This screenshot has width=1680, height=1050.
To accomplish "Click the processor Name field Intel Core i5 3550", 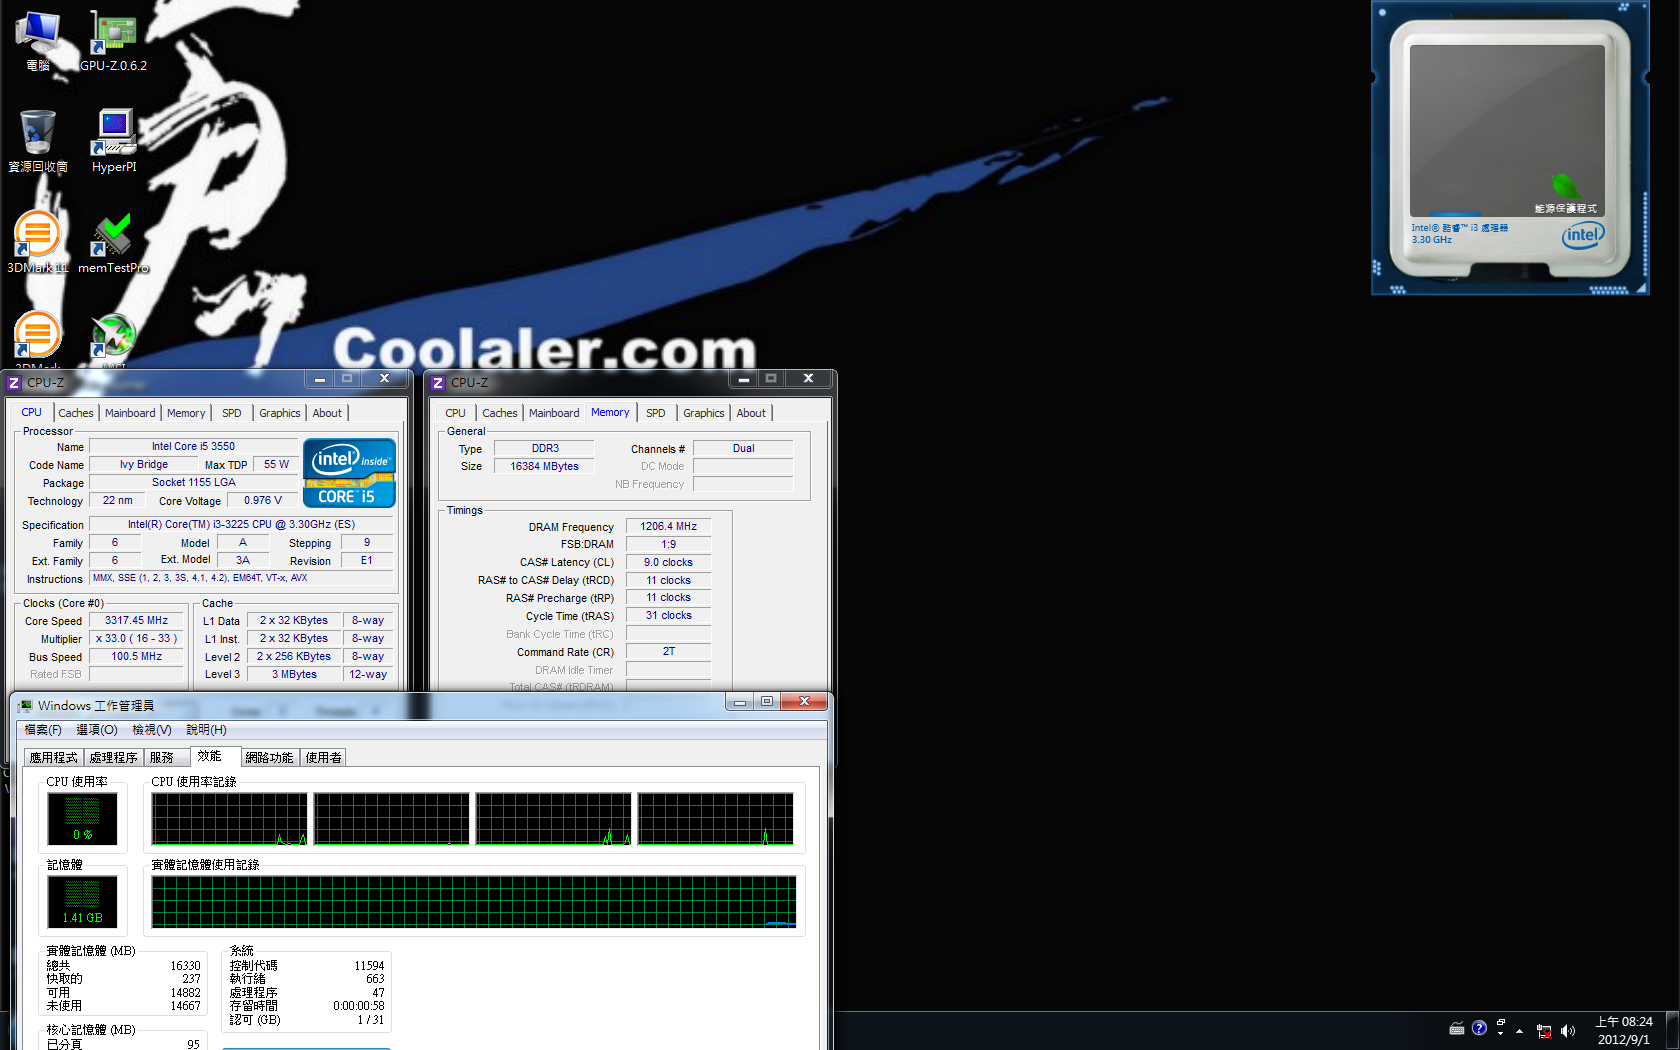I will 194,446.
